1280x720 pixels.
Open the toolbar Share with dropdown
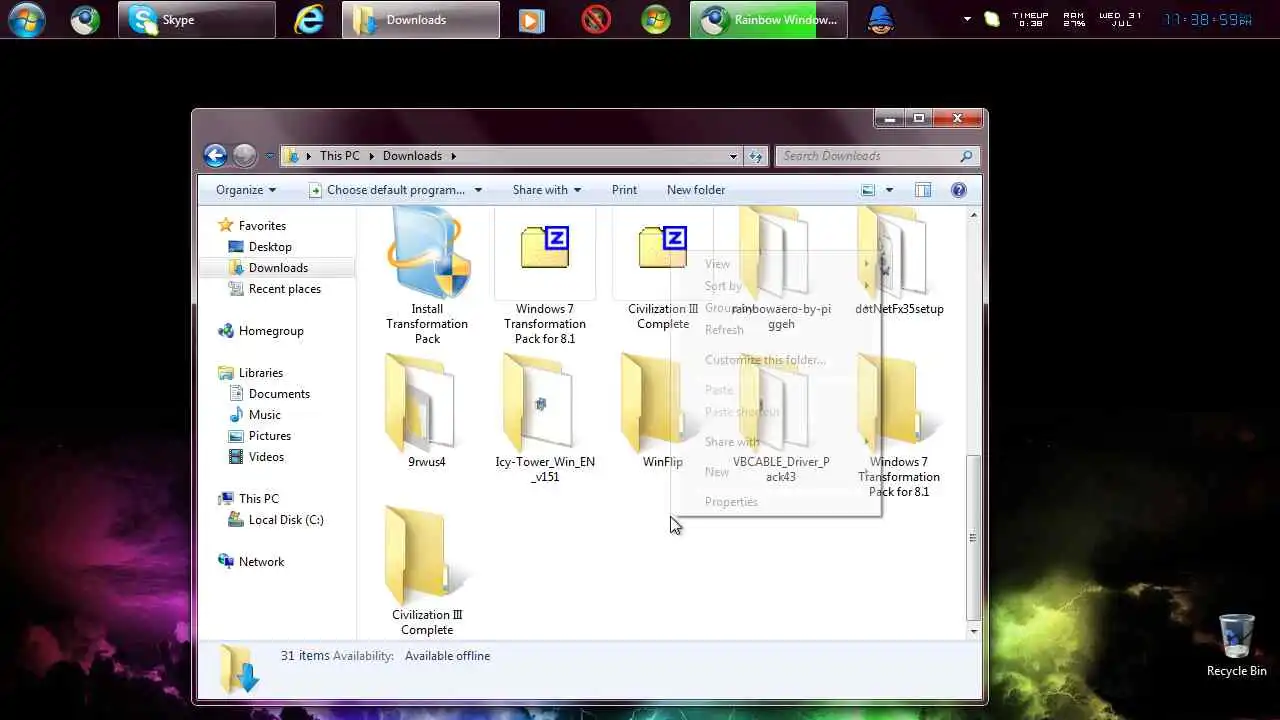547,190
